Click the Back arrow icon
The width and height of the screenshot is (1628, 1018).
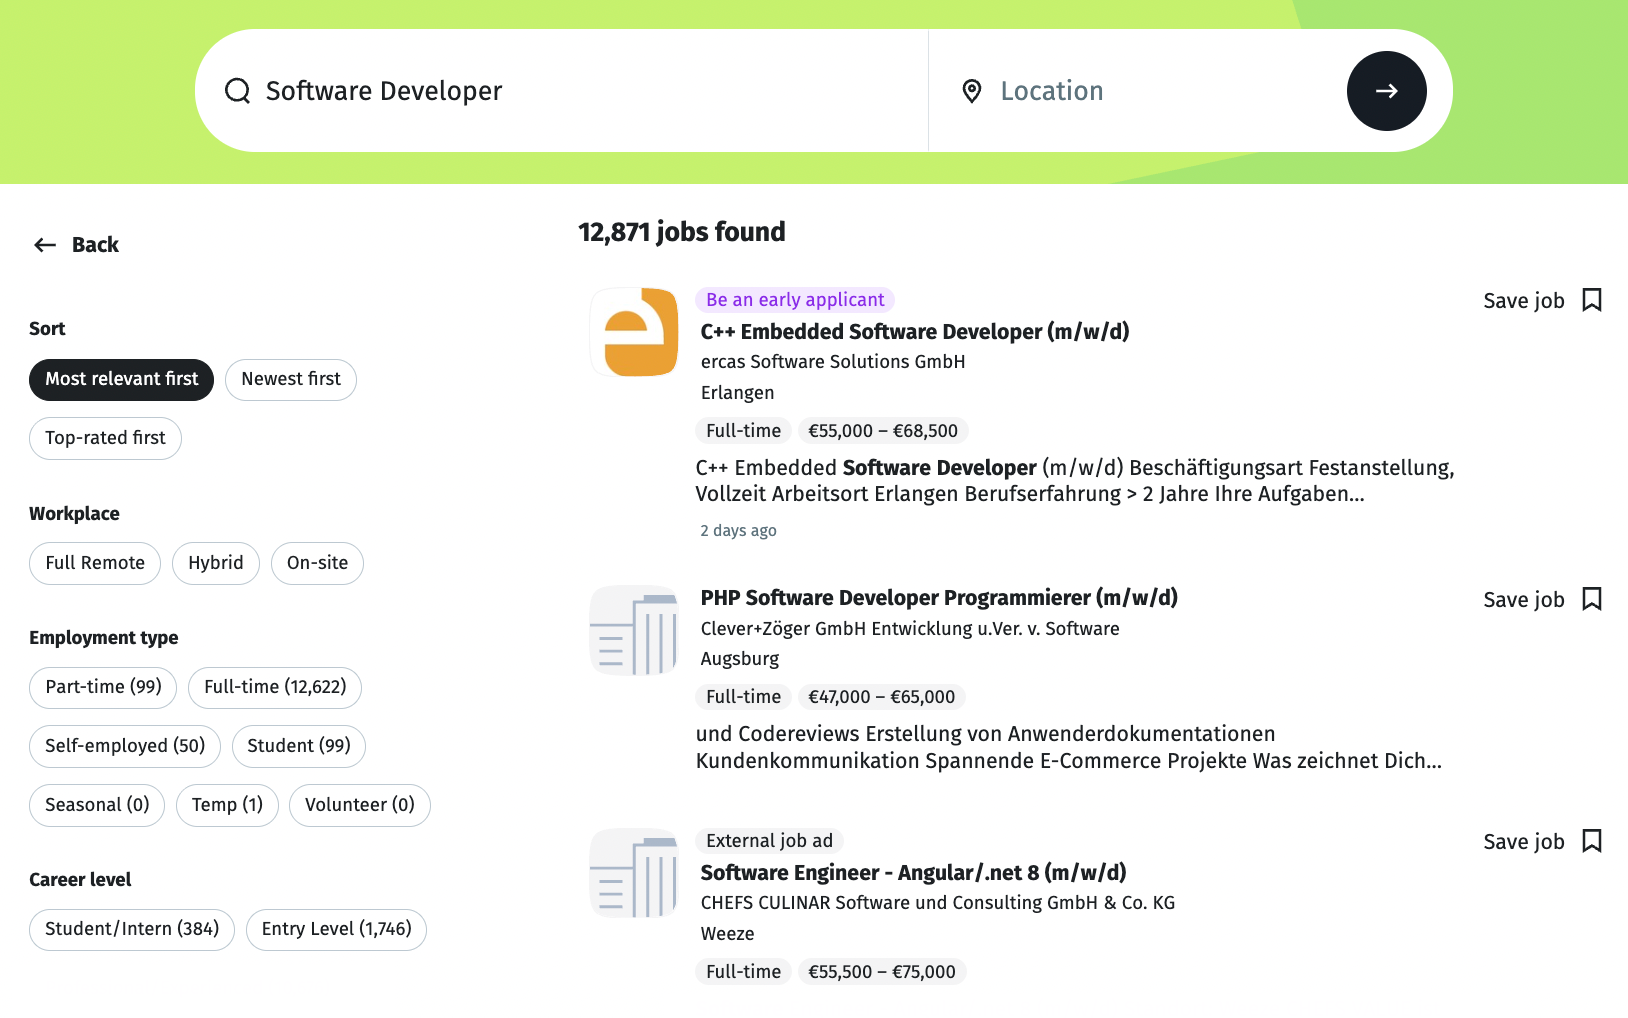click(x=45, y=245)
